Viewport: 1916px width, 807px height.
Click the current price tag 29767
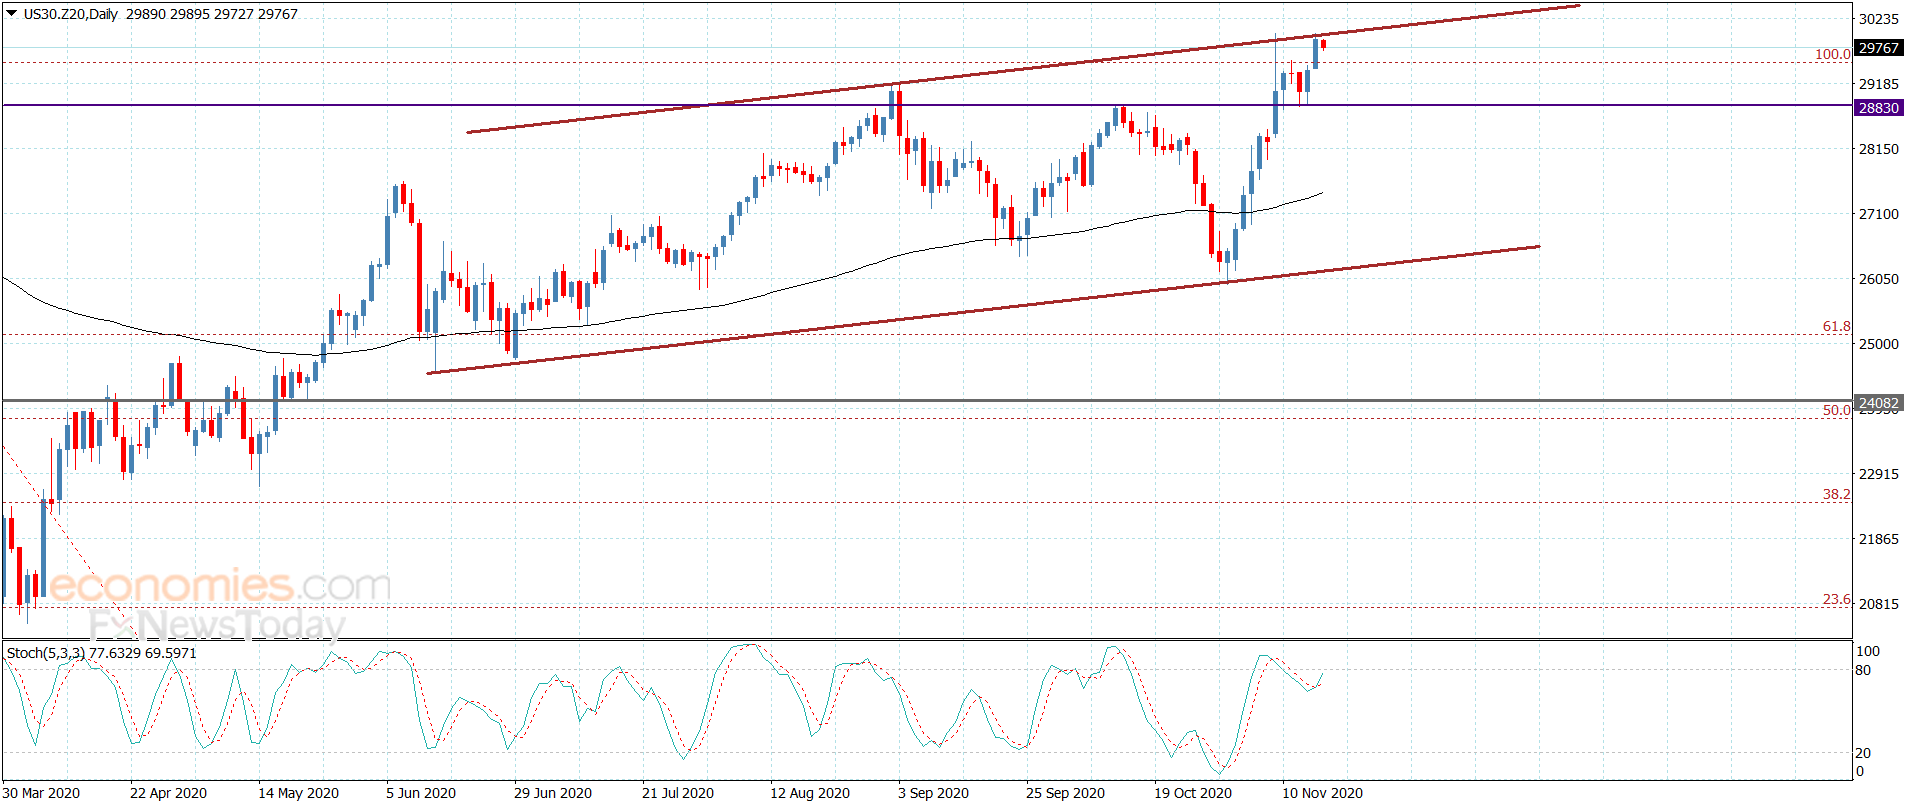point(1878,48)
